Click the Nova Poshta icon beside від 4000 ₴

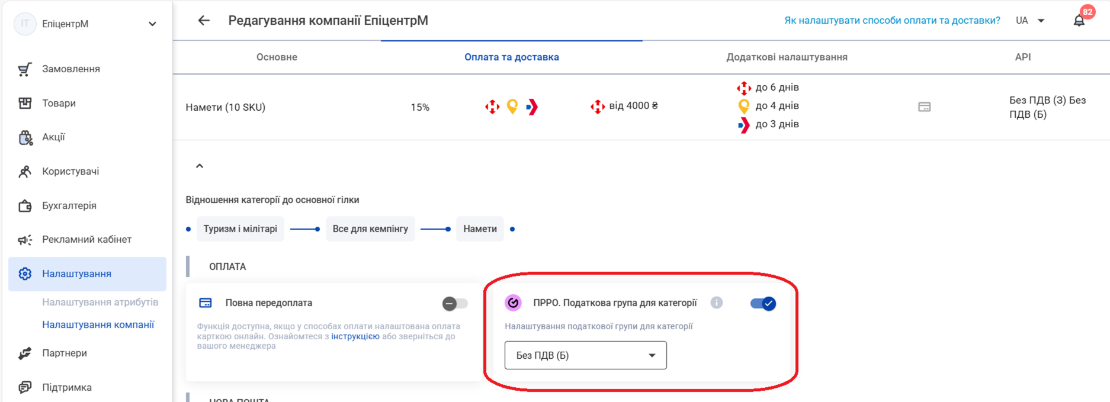coord(597,107)
